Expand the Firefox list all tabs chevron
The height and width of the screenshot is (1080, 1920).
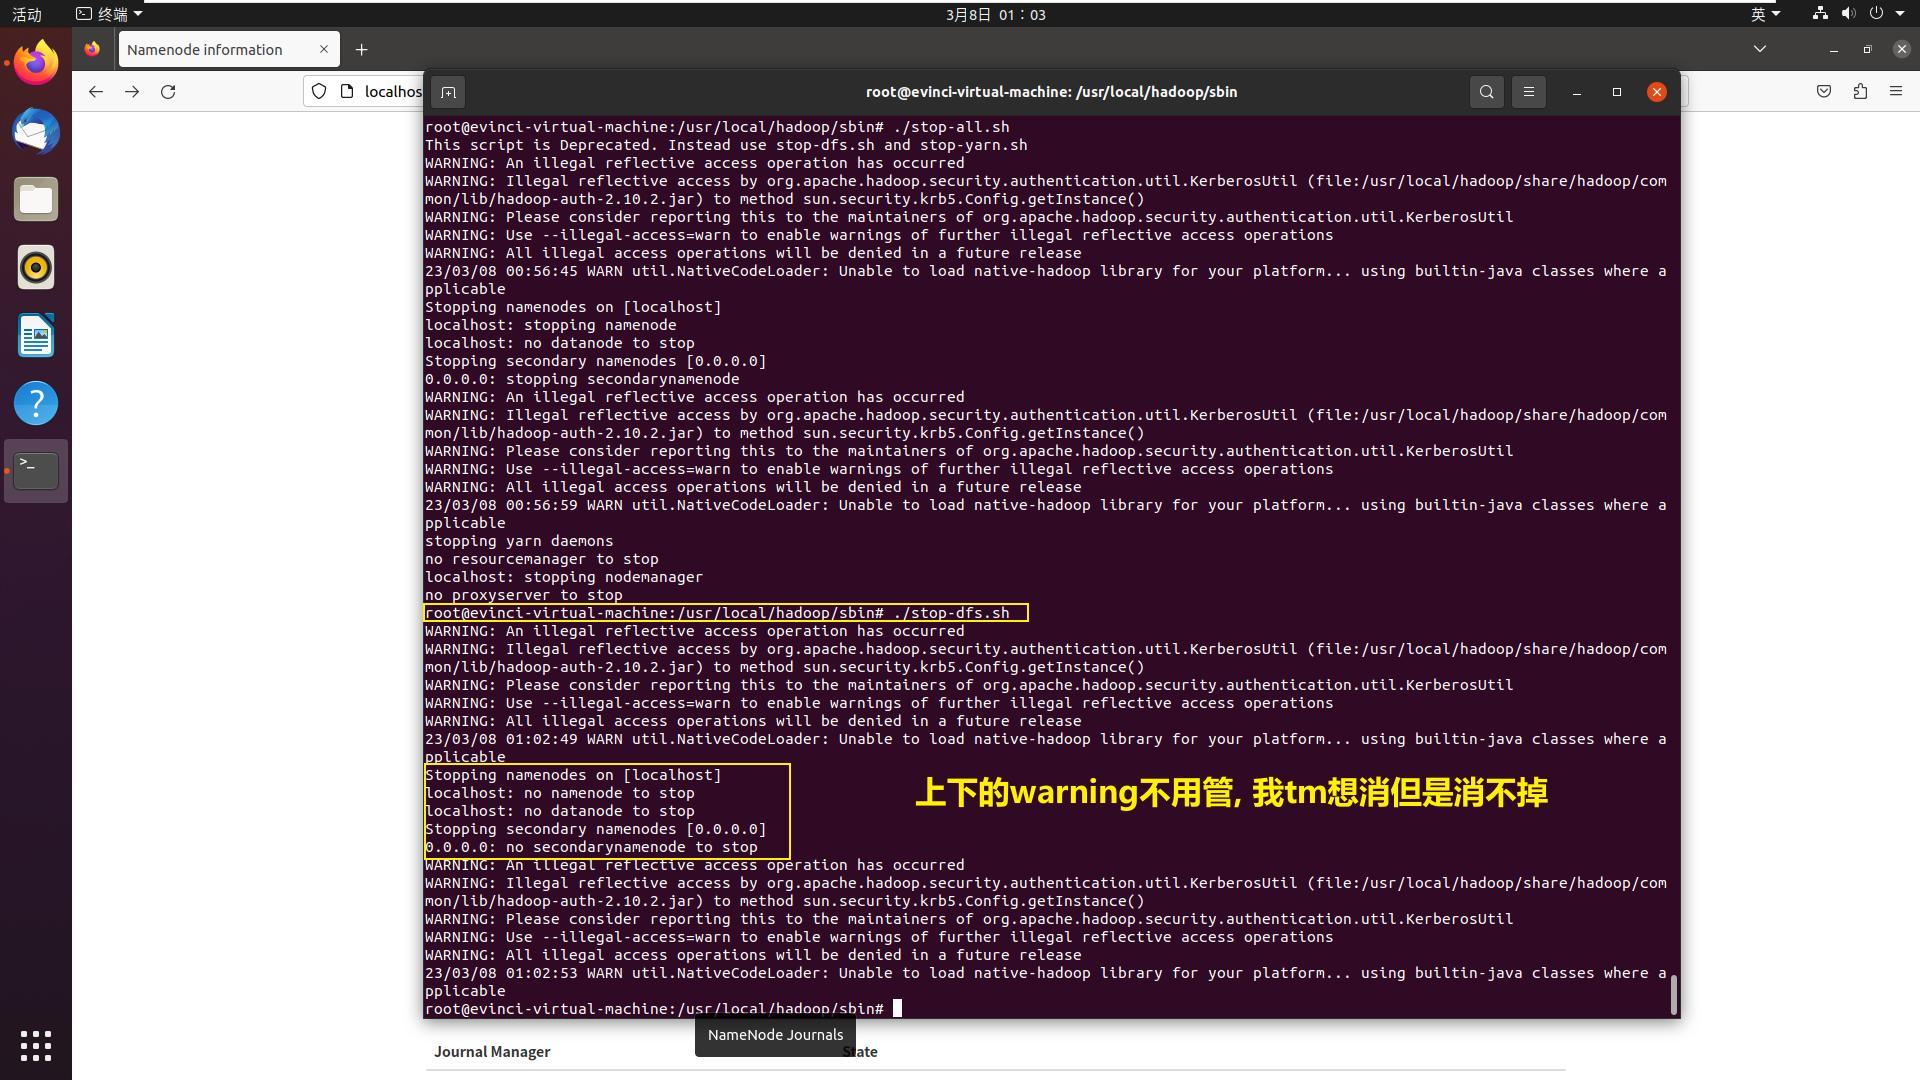pos(1760,49)
